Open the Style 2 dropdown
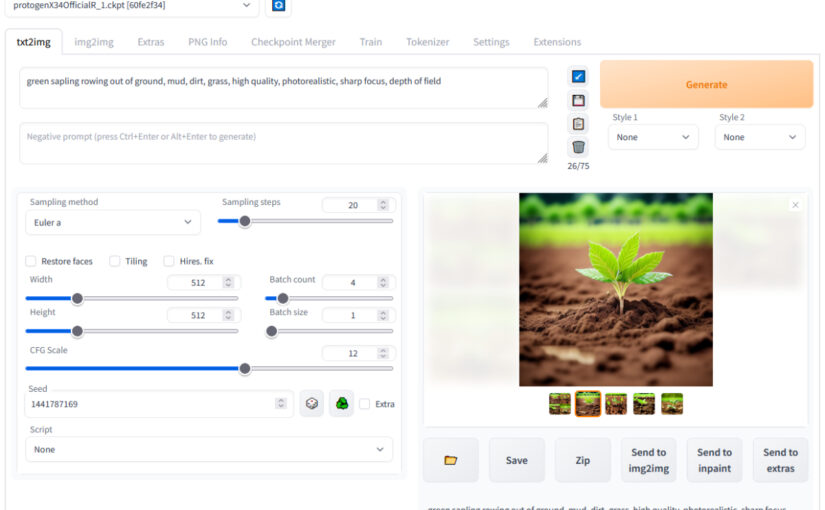The width and height of the screenshot is (825, 510). point(760,137)
